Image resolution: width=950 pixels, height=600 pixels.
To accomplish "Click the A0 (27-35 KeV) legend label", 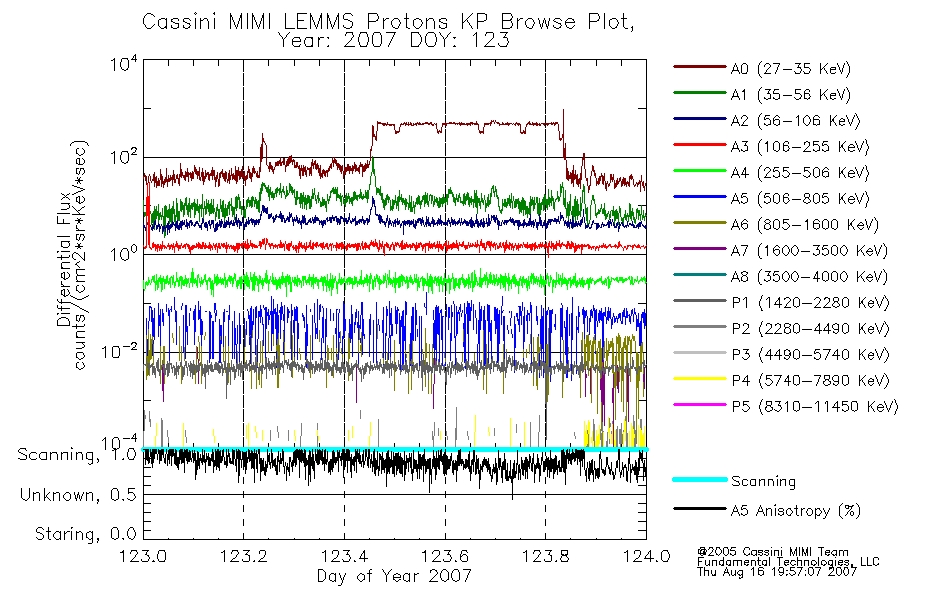I will [791, 68].
